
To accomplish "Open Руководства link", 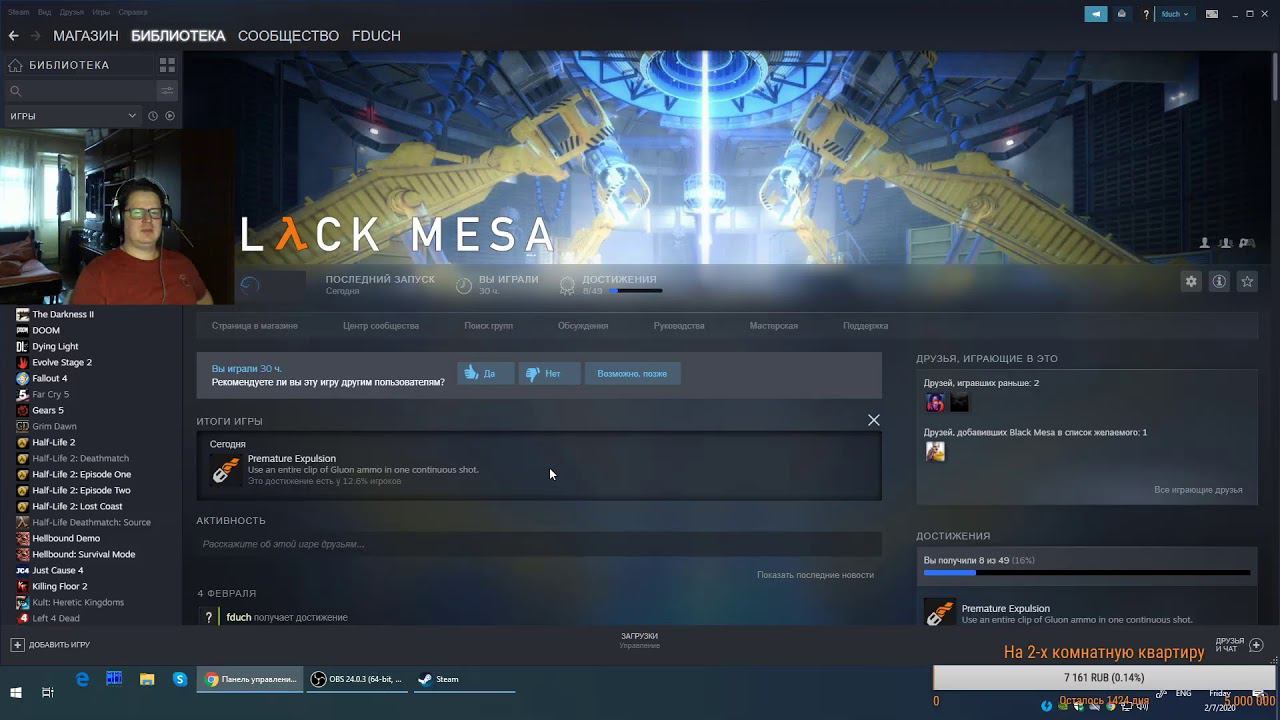I will [x=679, y=326].
